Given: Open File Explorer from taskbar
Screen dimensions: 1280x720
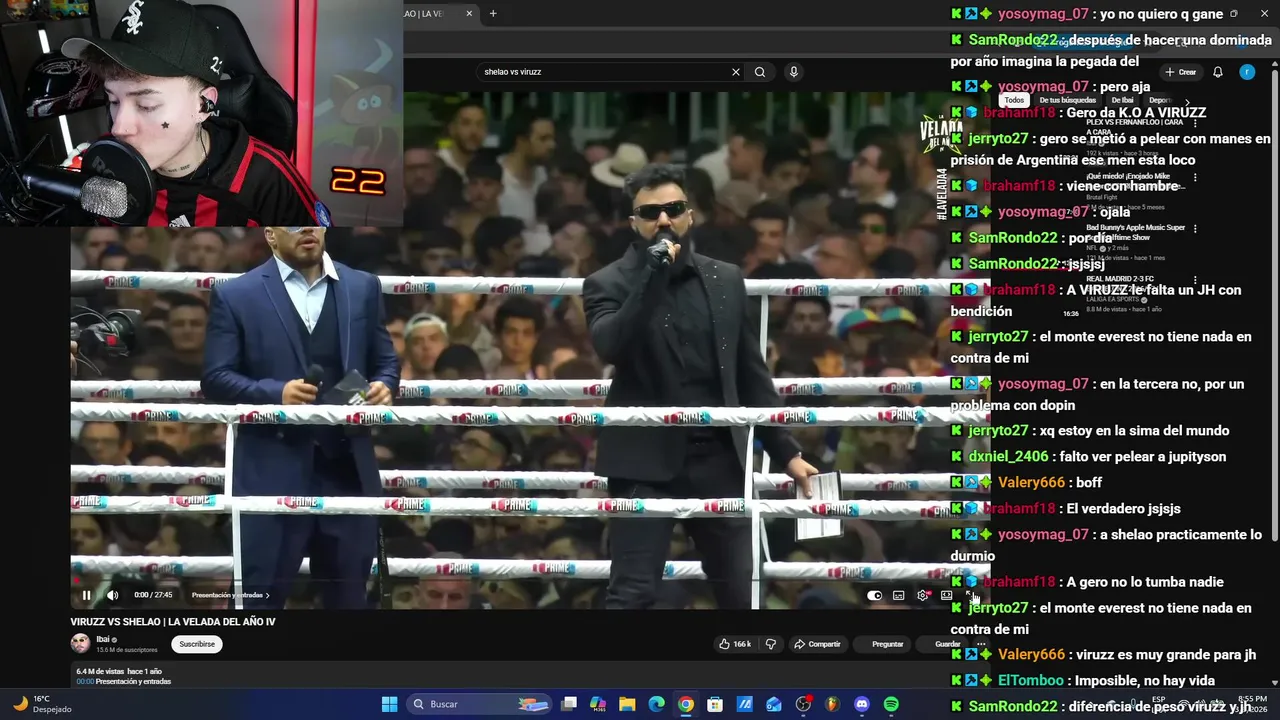Looking at the screenshot, I should tap(627, 704).
